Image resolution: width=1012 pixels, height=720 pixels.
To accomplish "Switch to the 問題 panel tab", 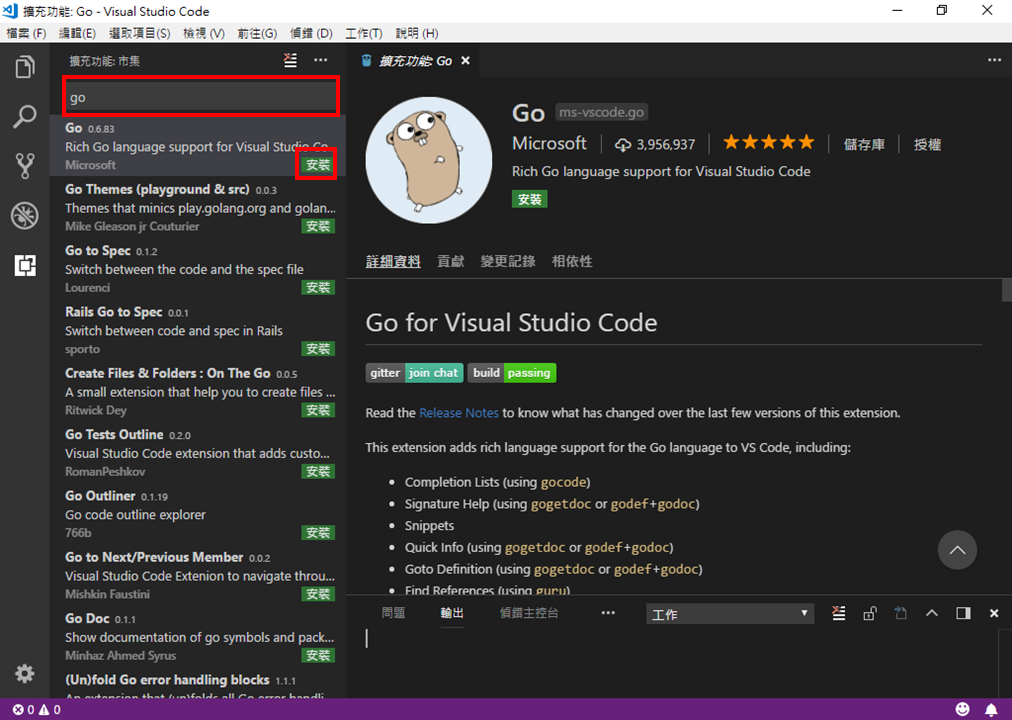I will (x=393, y=613).
